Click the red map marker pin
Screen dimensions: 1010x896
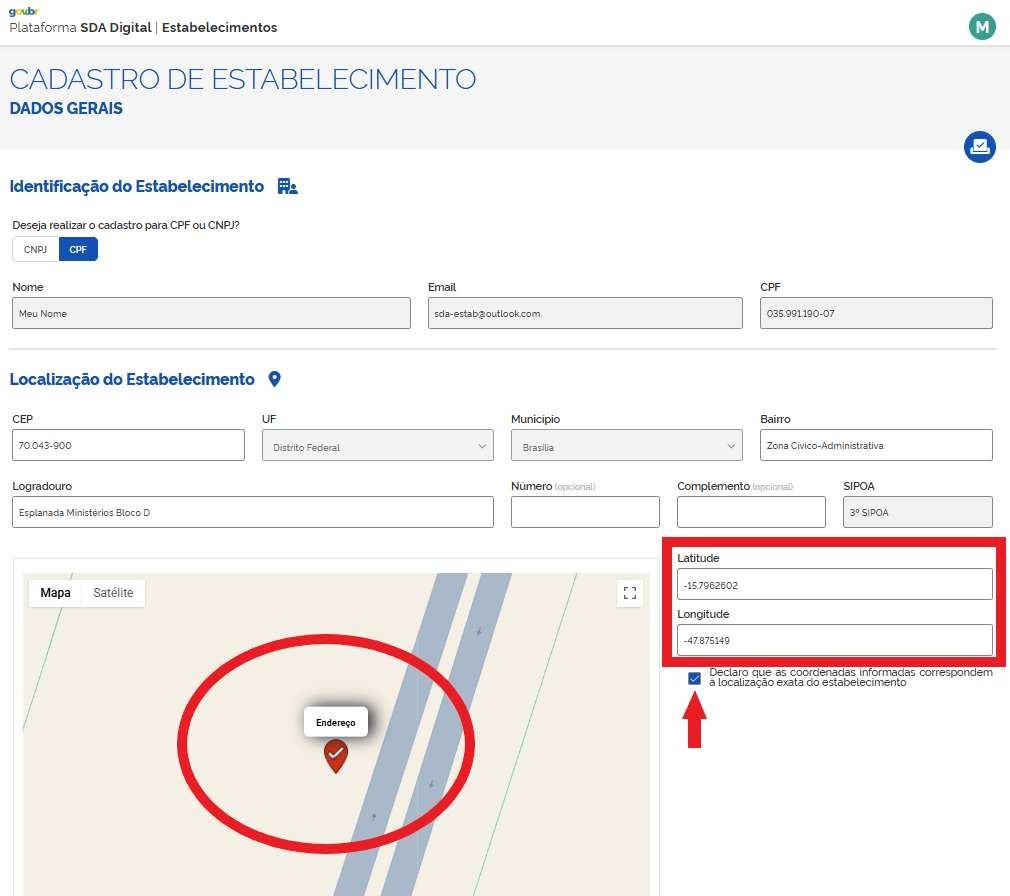click(x=336, y=756)
